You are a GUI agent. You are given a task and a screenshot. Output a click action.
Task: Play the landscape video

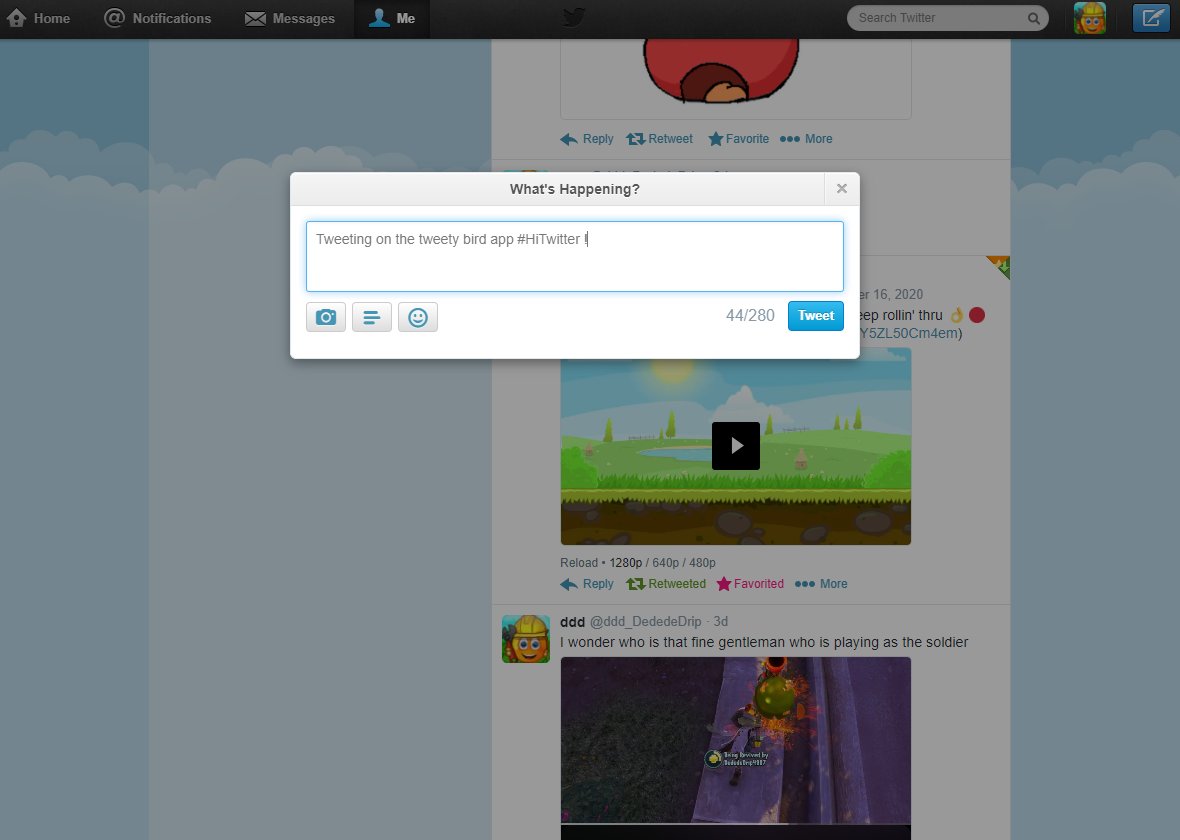pos(736,446)
